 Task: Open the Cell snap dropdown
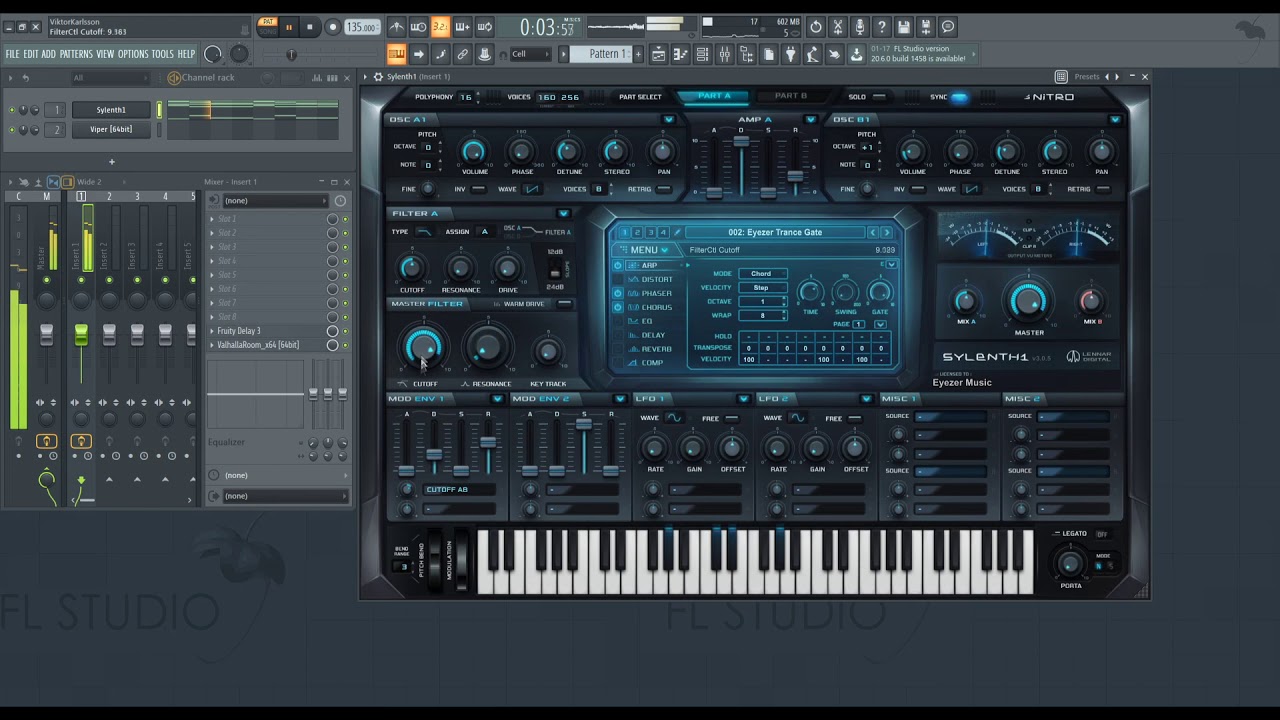(x=532, y=54)
